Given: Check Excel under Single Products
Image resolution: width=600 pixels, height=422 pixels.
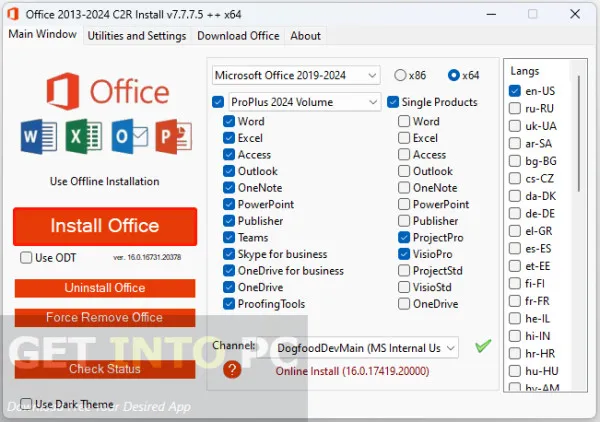Looking at the screenshot, I should 404,138.
